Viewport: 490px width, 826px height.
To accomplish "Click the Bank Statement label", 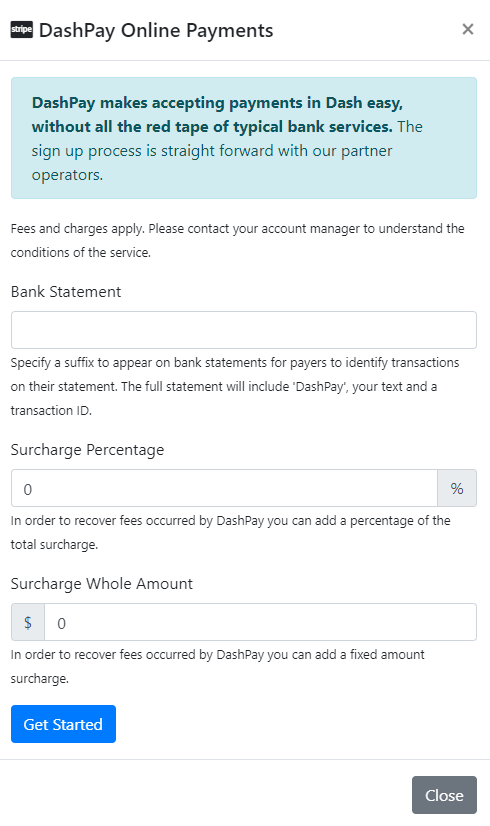I will [66, 291].
